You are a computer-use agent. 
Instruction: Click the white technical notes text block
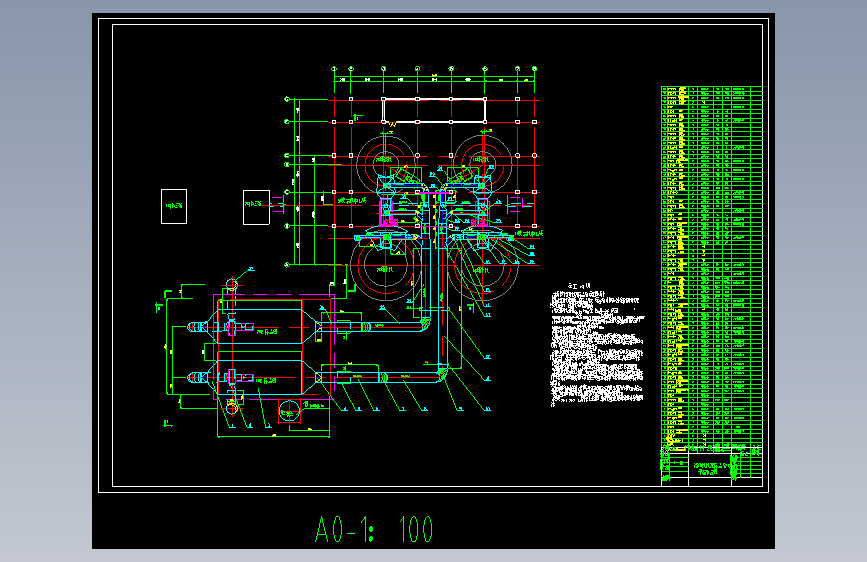[x=597, y=345]
